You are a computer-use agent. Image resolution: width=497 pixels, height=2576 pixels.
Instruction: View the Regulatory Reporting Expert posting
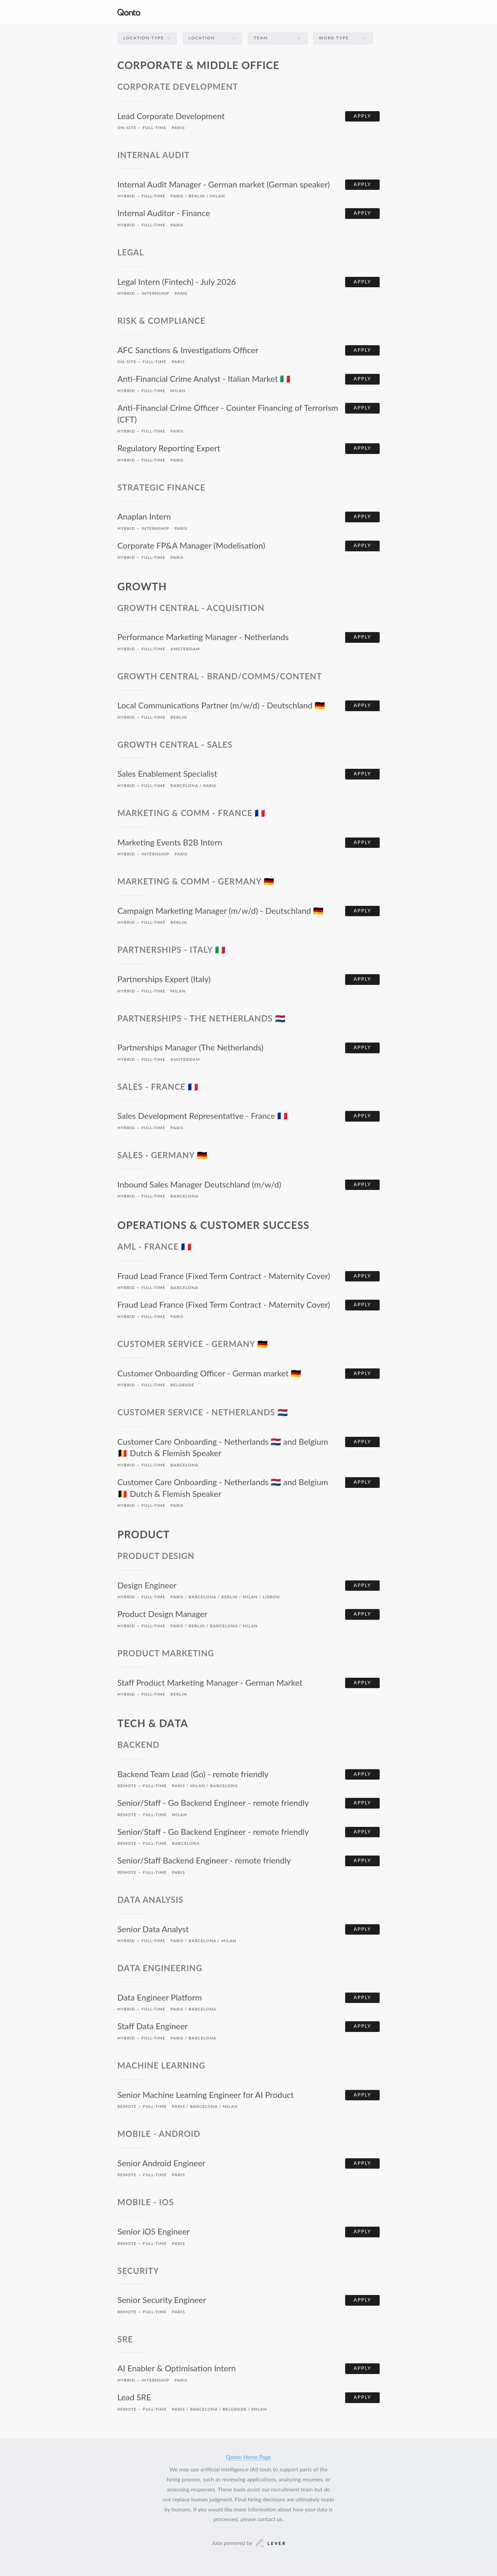[x=168, y=448]
